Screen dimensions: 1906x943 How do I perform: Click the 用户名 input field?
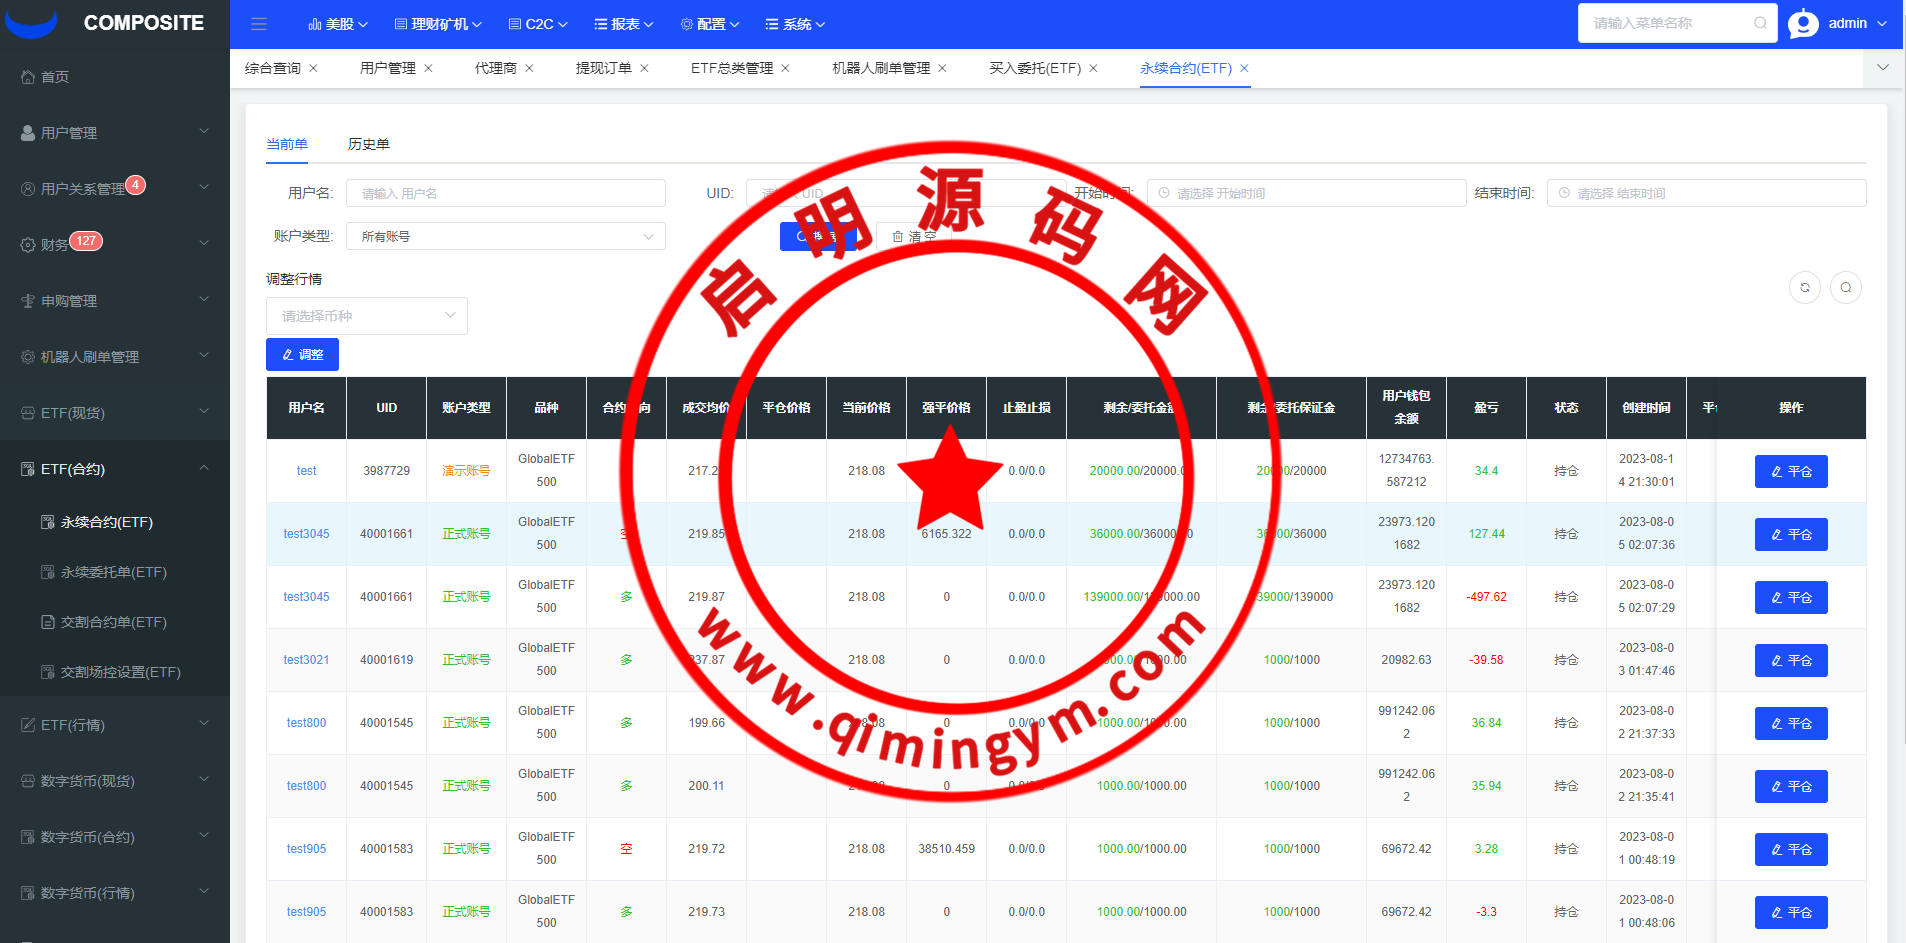pyautogui.click(x=505, y=193)
